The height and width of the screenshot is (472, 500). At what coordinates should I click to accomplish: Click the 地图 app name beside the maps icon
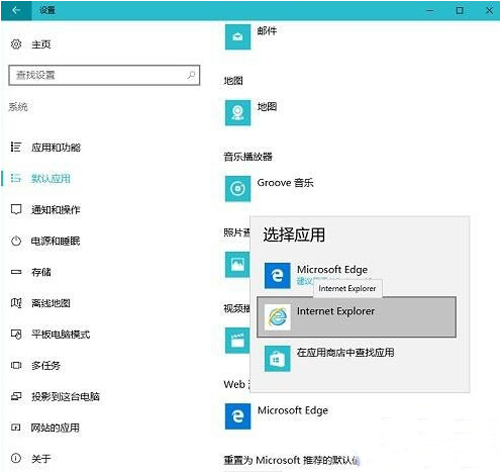click(x=267, y=107)
